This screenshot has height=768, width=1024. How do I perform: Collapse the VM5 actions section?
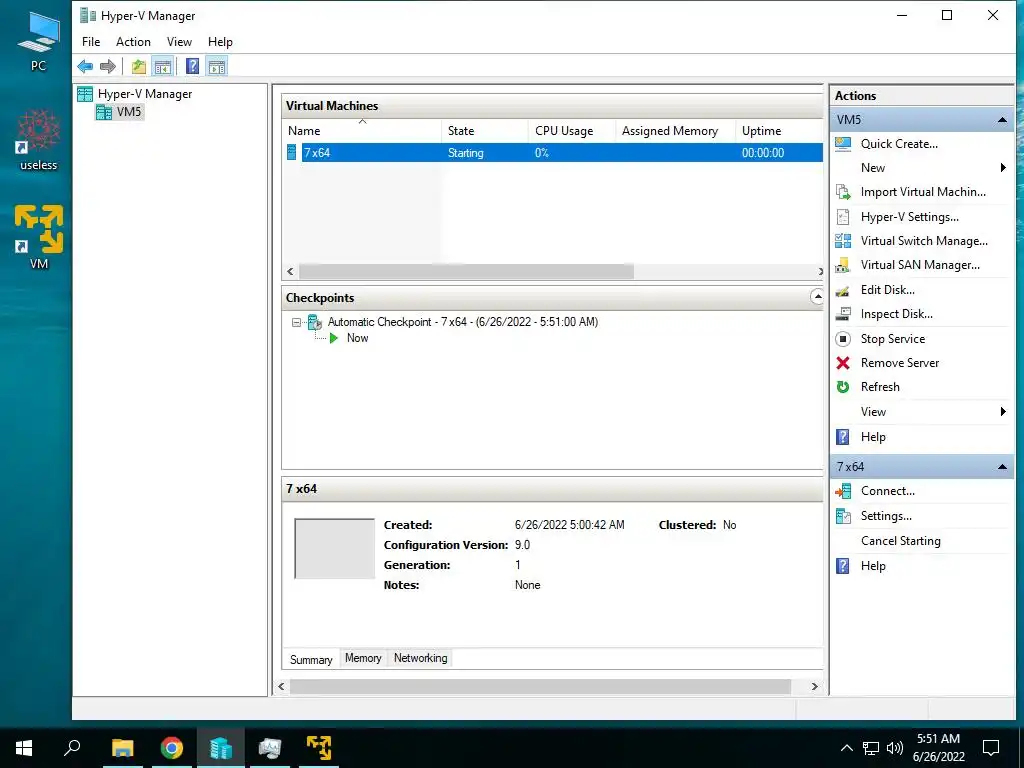point(1002,120)
